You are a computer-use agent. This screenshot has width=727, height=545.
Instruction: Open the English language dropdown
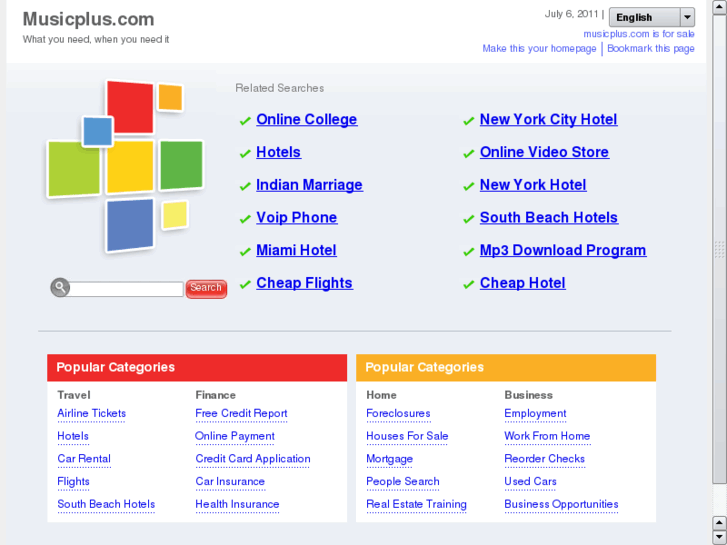pos(651,18)
